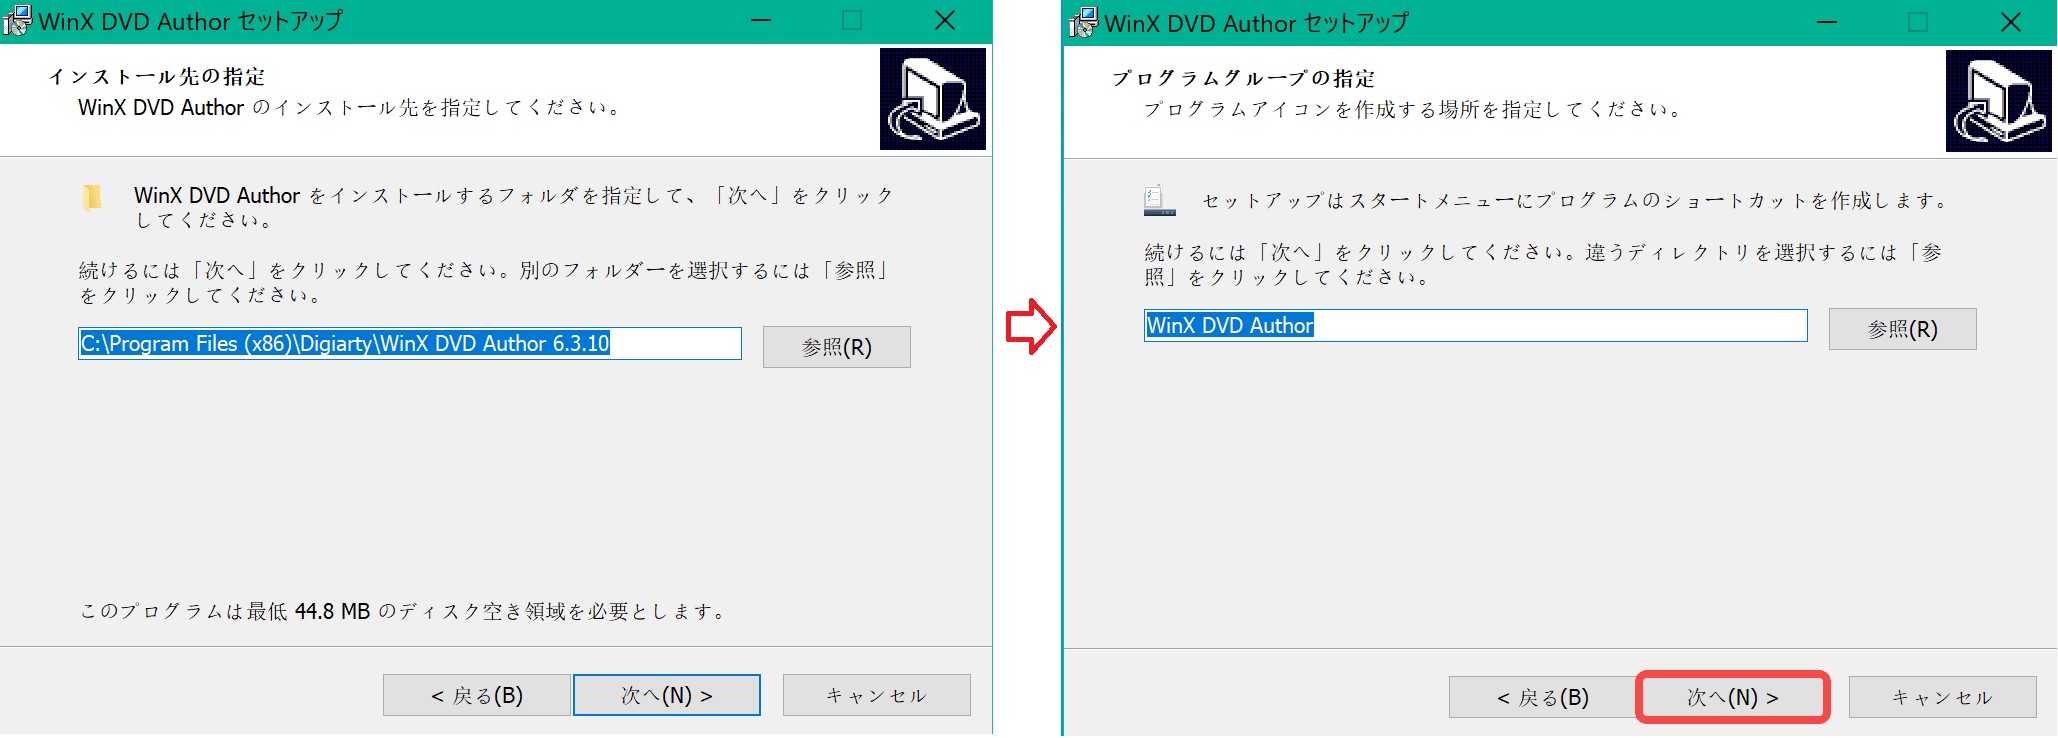Viewport: 2058px width, 738px height.
Task: Cancel setup with キャンセル in left window
Action: (877, 695)
